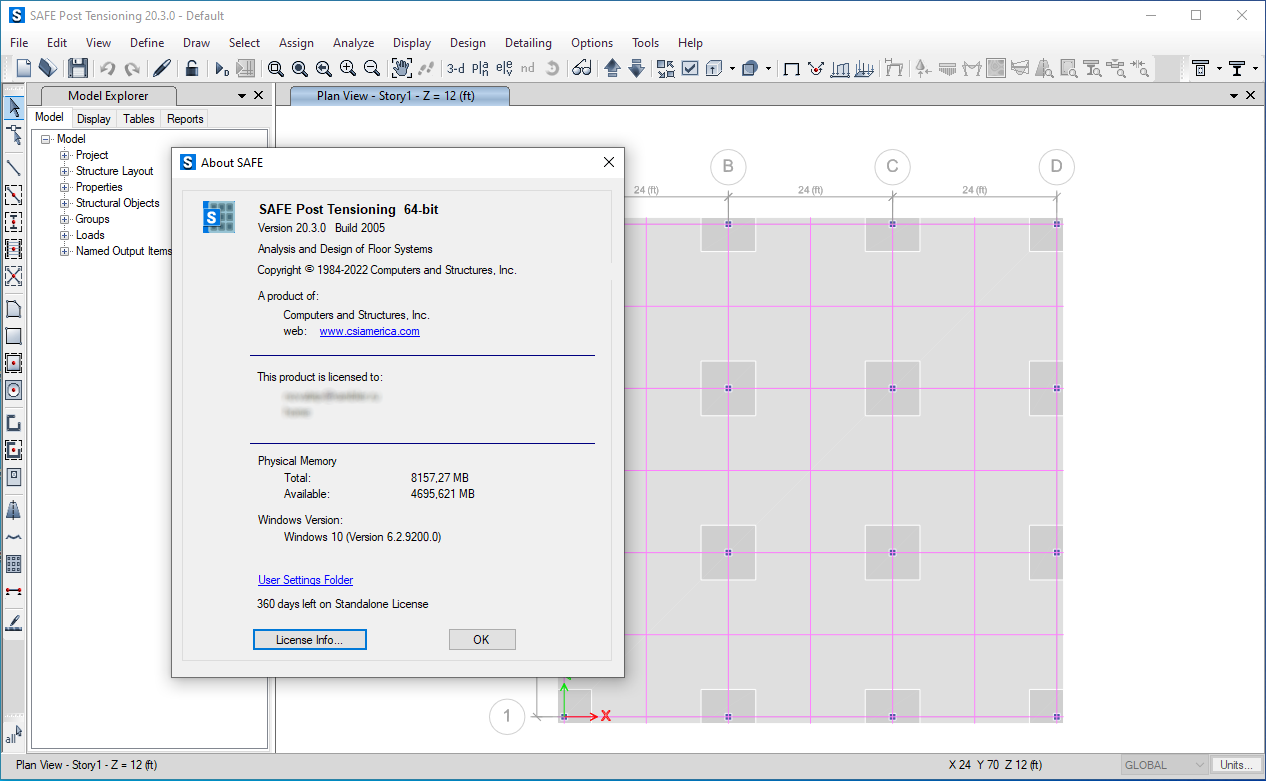Click the Zoom In plus magnifier
This screenshot has height=781, width=1266.
348,68
